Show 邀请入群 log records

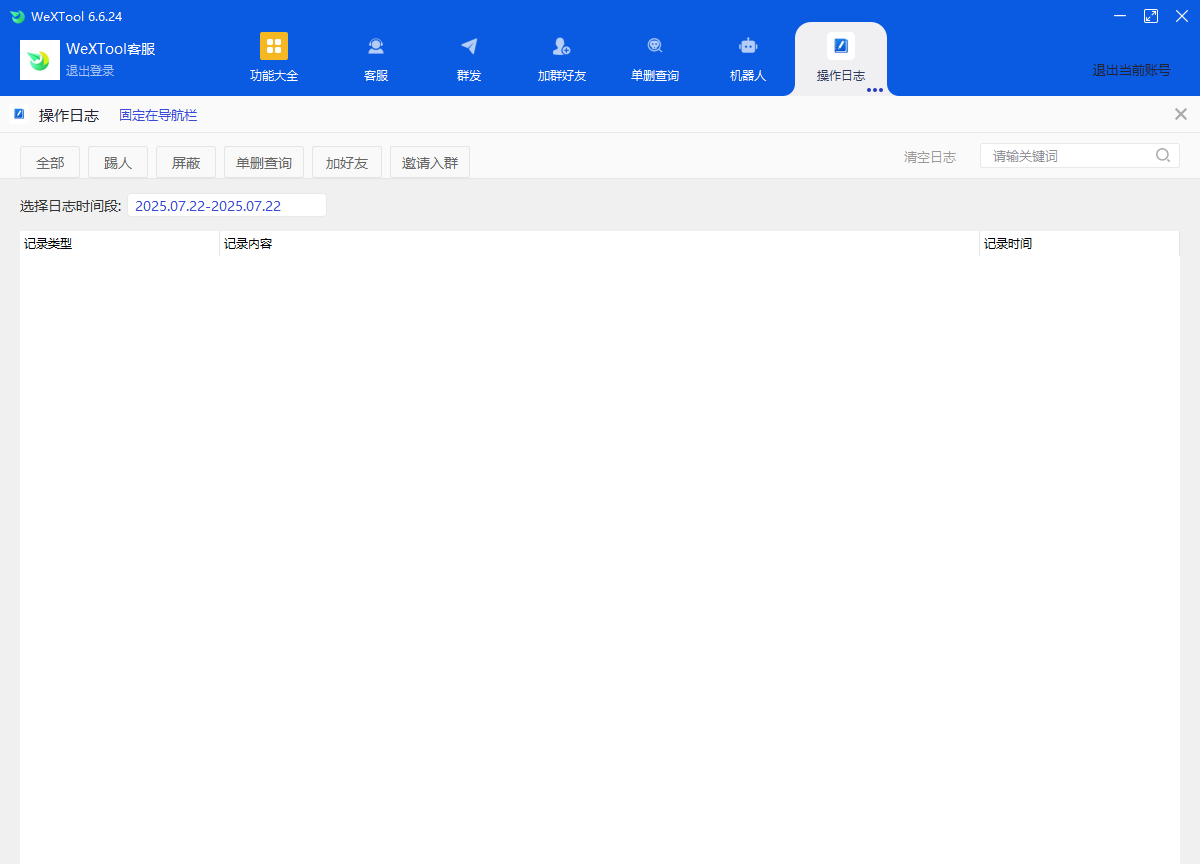(x=430, y=163)
